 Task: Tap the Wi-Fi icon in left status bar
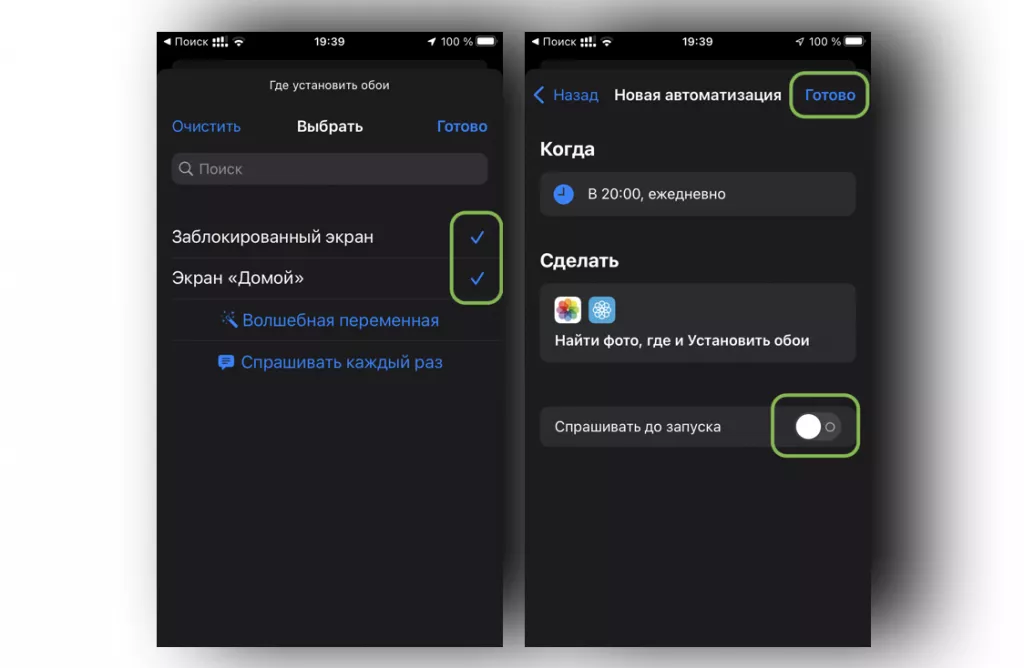tap(239, 42)
